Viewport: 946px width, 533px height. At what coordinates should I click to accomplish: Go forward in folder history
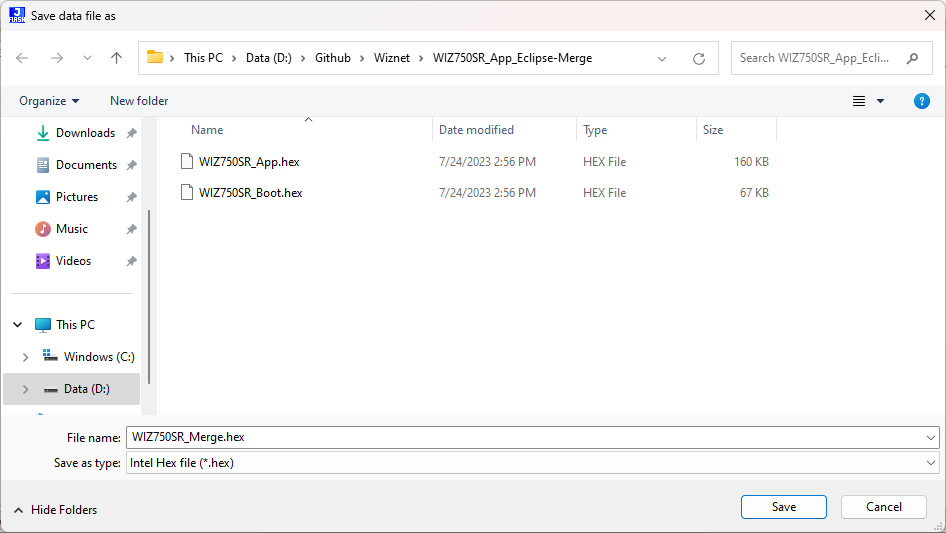[x=57, y=58]
